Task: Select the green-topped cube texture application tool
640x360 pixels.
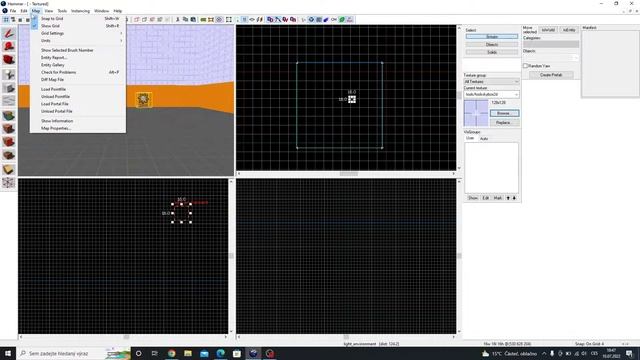Action: pyautogui.click(x=9, y=116)
